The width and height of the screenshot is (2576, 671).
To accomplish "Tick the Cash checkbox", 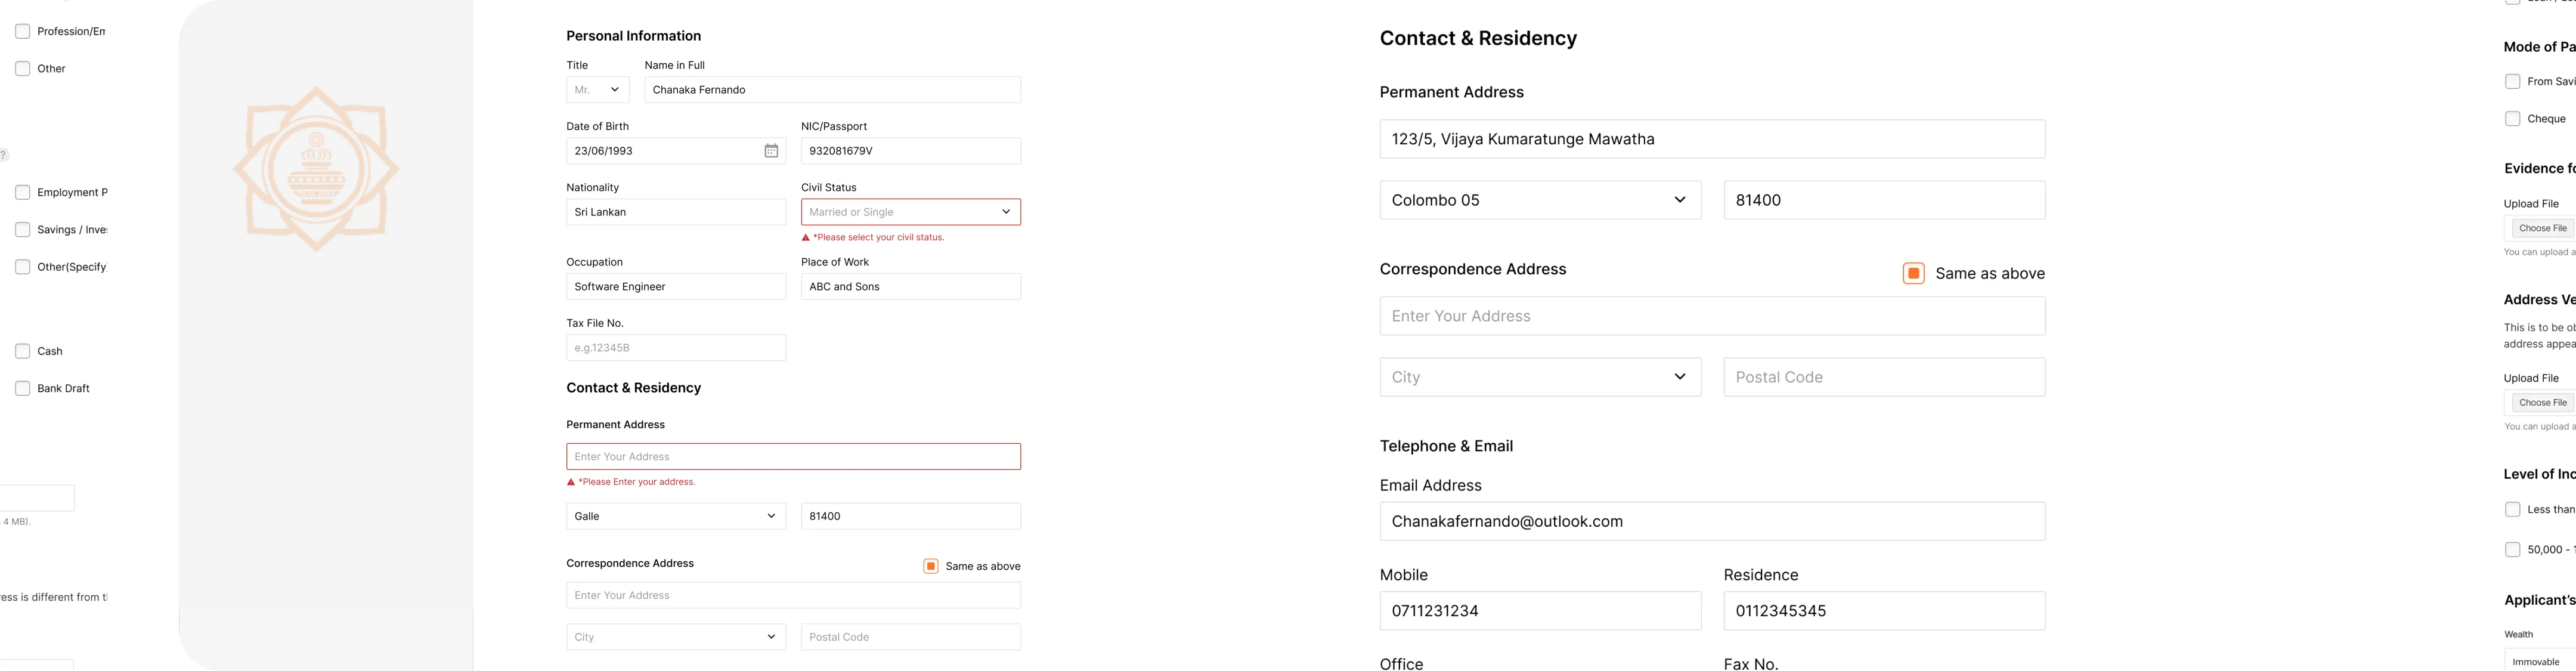I will (23, 351).
